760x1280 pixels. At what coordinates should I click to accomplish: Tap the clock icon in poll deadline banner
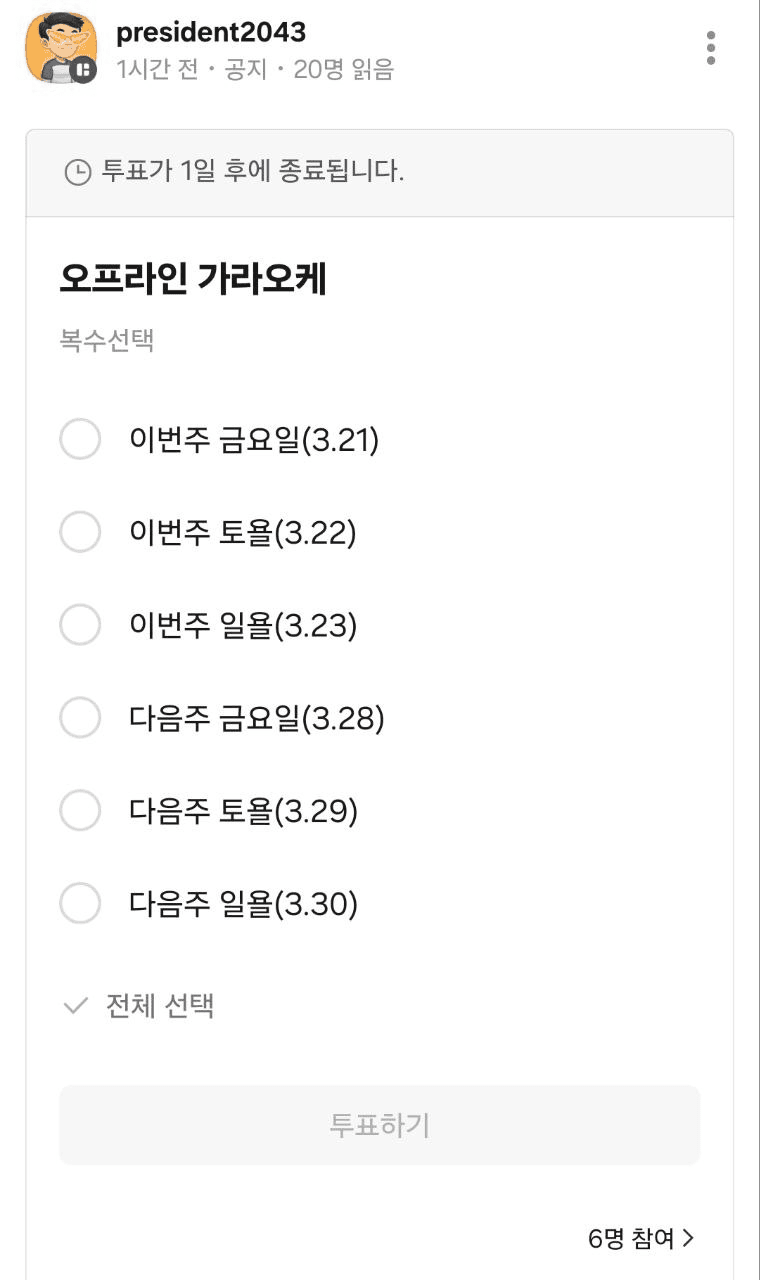[77, 172]
